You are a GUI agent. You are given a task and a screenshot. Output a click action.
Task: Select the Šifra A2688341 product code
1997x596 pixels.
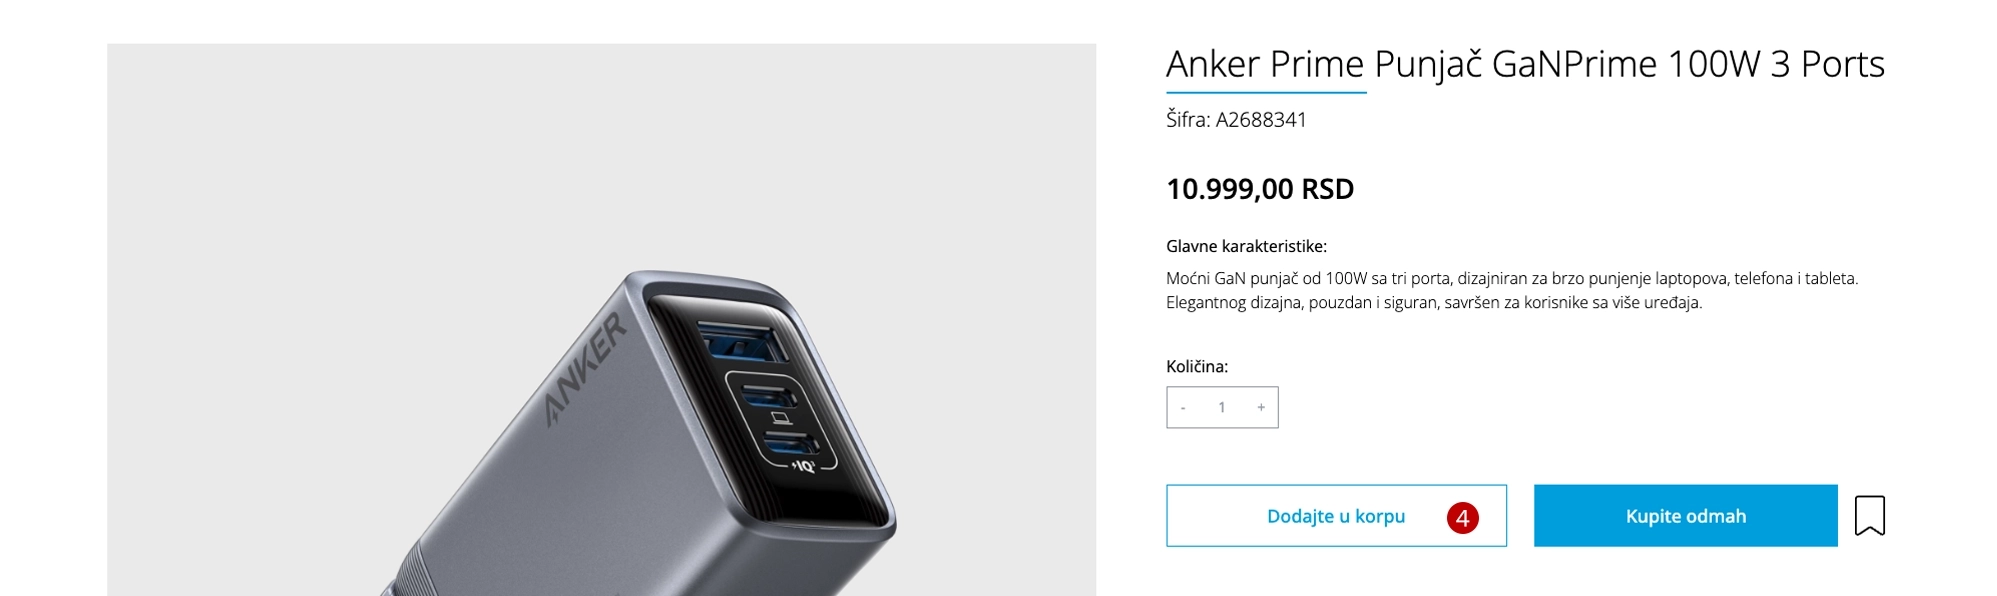pyautogui.click(x=1236, y=120)
